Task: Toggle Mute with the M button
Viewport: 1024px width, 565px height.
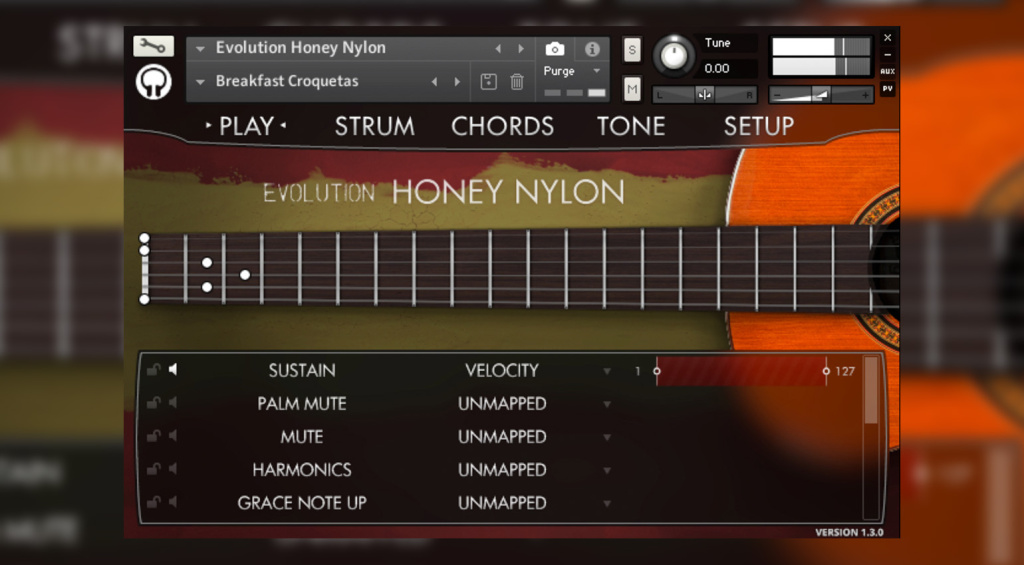Action: (632, 89)
